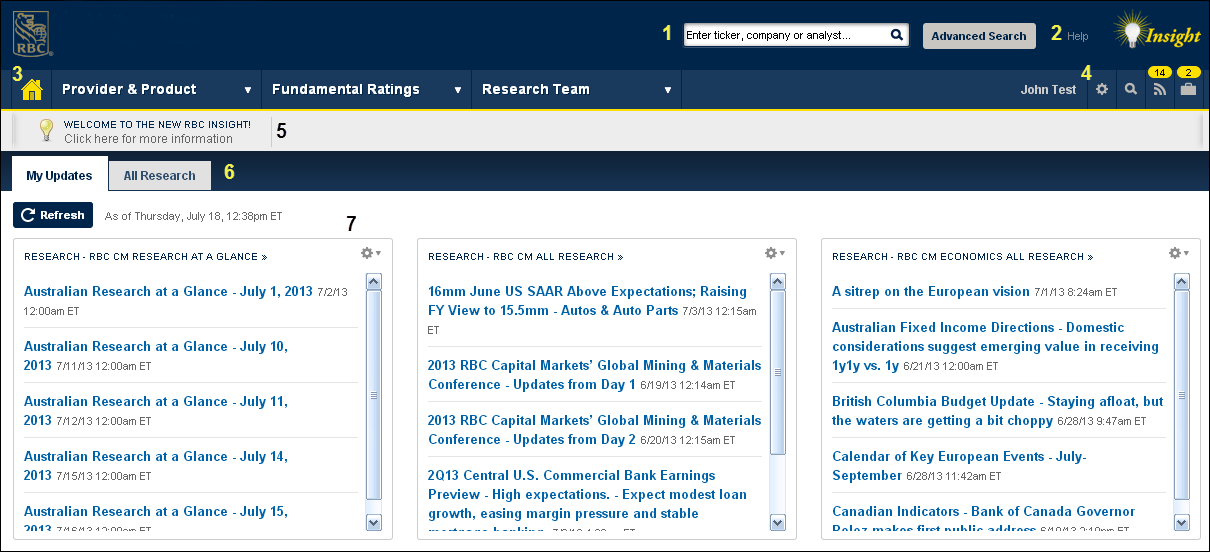The height and width of the screenshot is (552, 1210).
Task: Open Research - RBC CM All Research header link
Action: (x=525, y=257)
